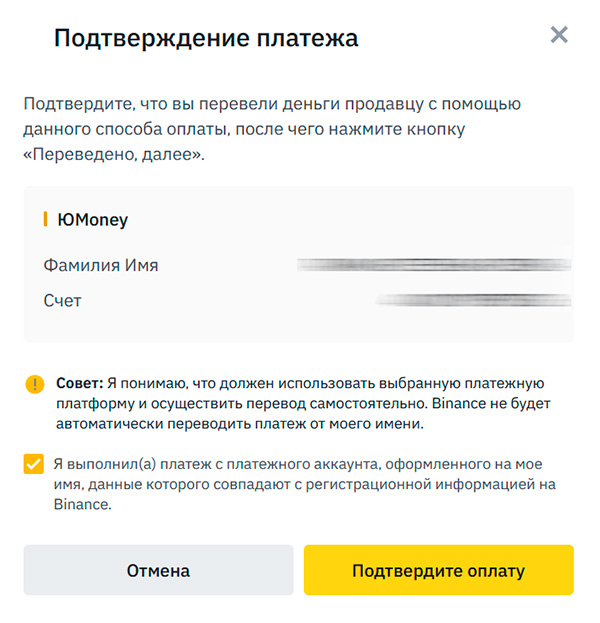Uncheck the payment-made confirmation checkbox
Screen dimensions: 600x623
(x=35, y=464)
